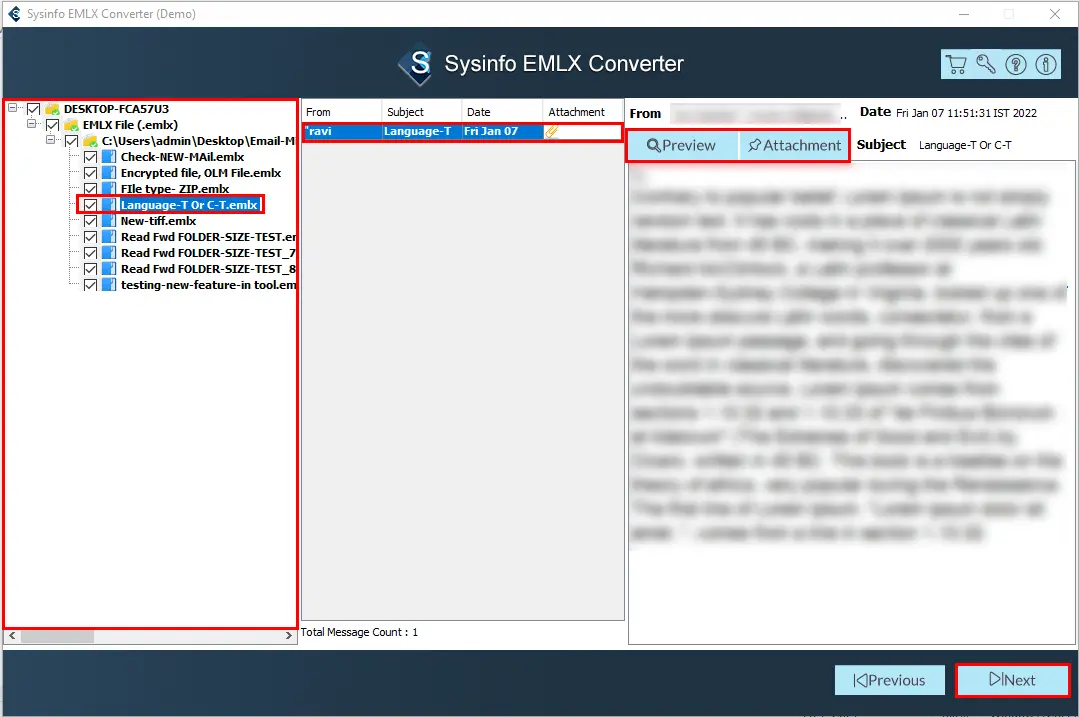Image resolution: width=1079 pixels, height=717 pixels.
Task: Select testing-new-feature-in tool item
Action: pyautogui.click(x=209, y=285)
